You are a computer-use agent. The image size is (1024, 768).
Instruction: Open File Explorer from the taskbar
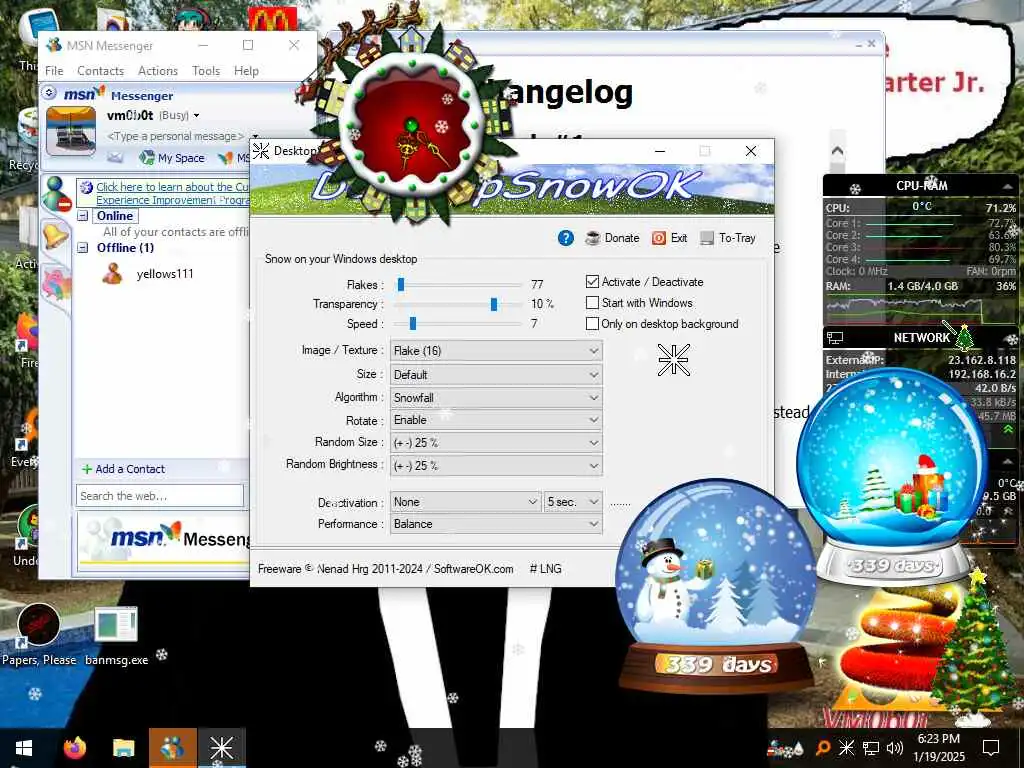123,748
